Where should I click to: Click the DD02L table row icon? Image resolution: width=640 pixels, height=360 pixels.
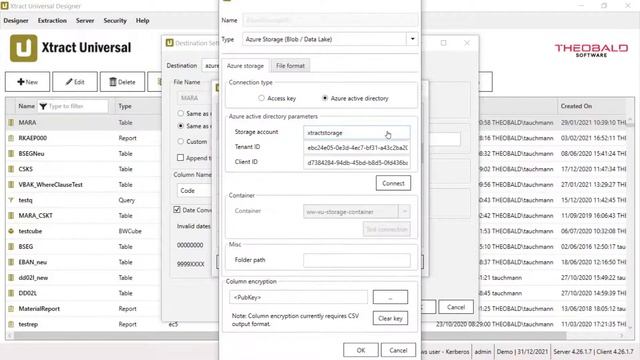click(x=11, y=293)
